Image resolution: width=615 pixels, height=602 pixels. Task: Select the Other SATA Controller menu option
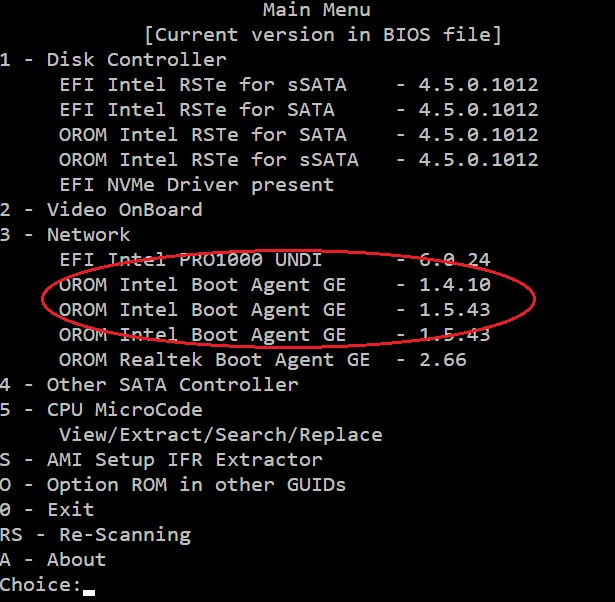coord(149,385)
